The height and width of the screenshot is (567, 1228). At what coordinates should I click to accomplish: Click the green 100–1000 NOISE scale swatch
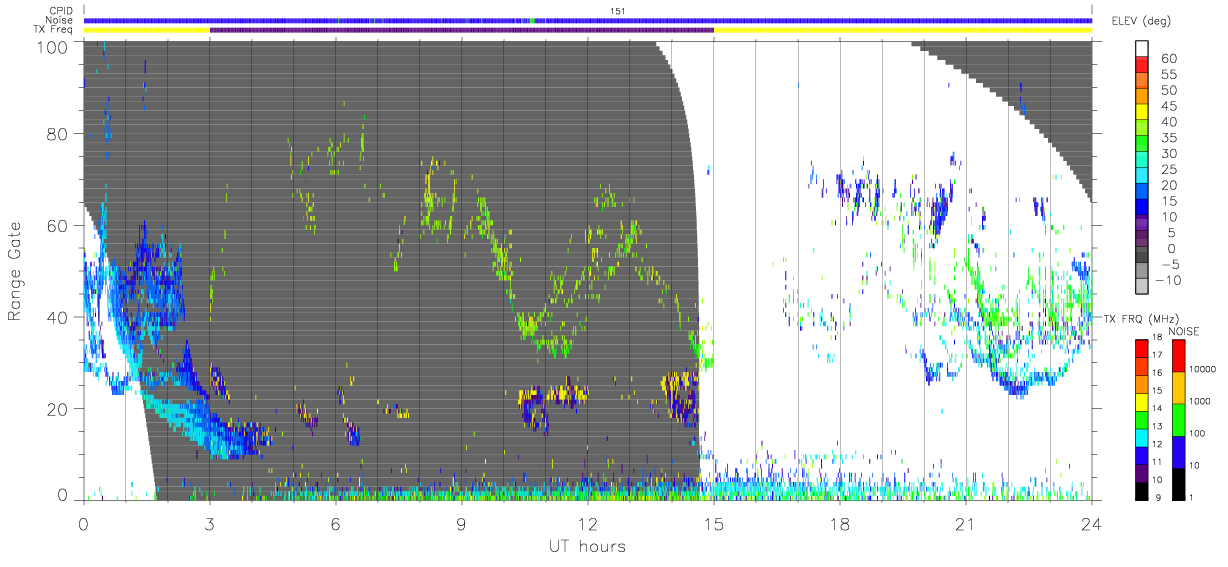1179,419
